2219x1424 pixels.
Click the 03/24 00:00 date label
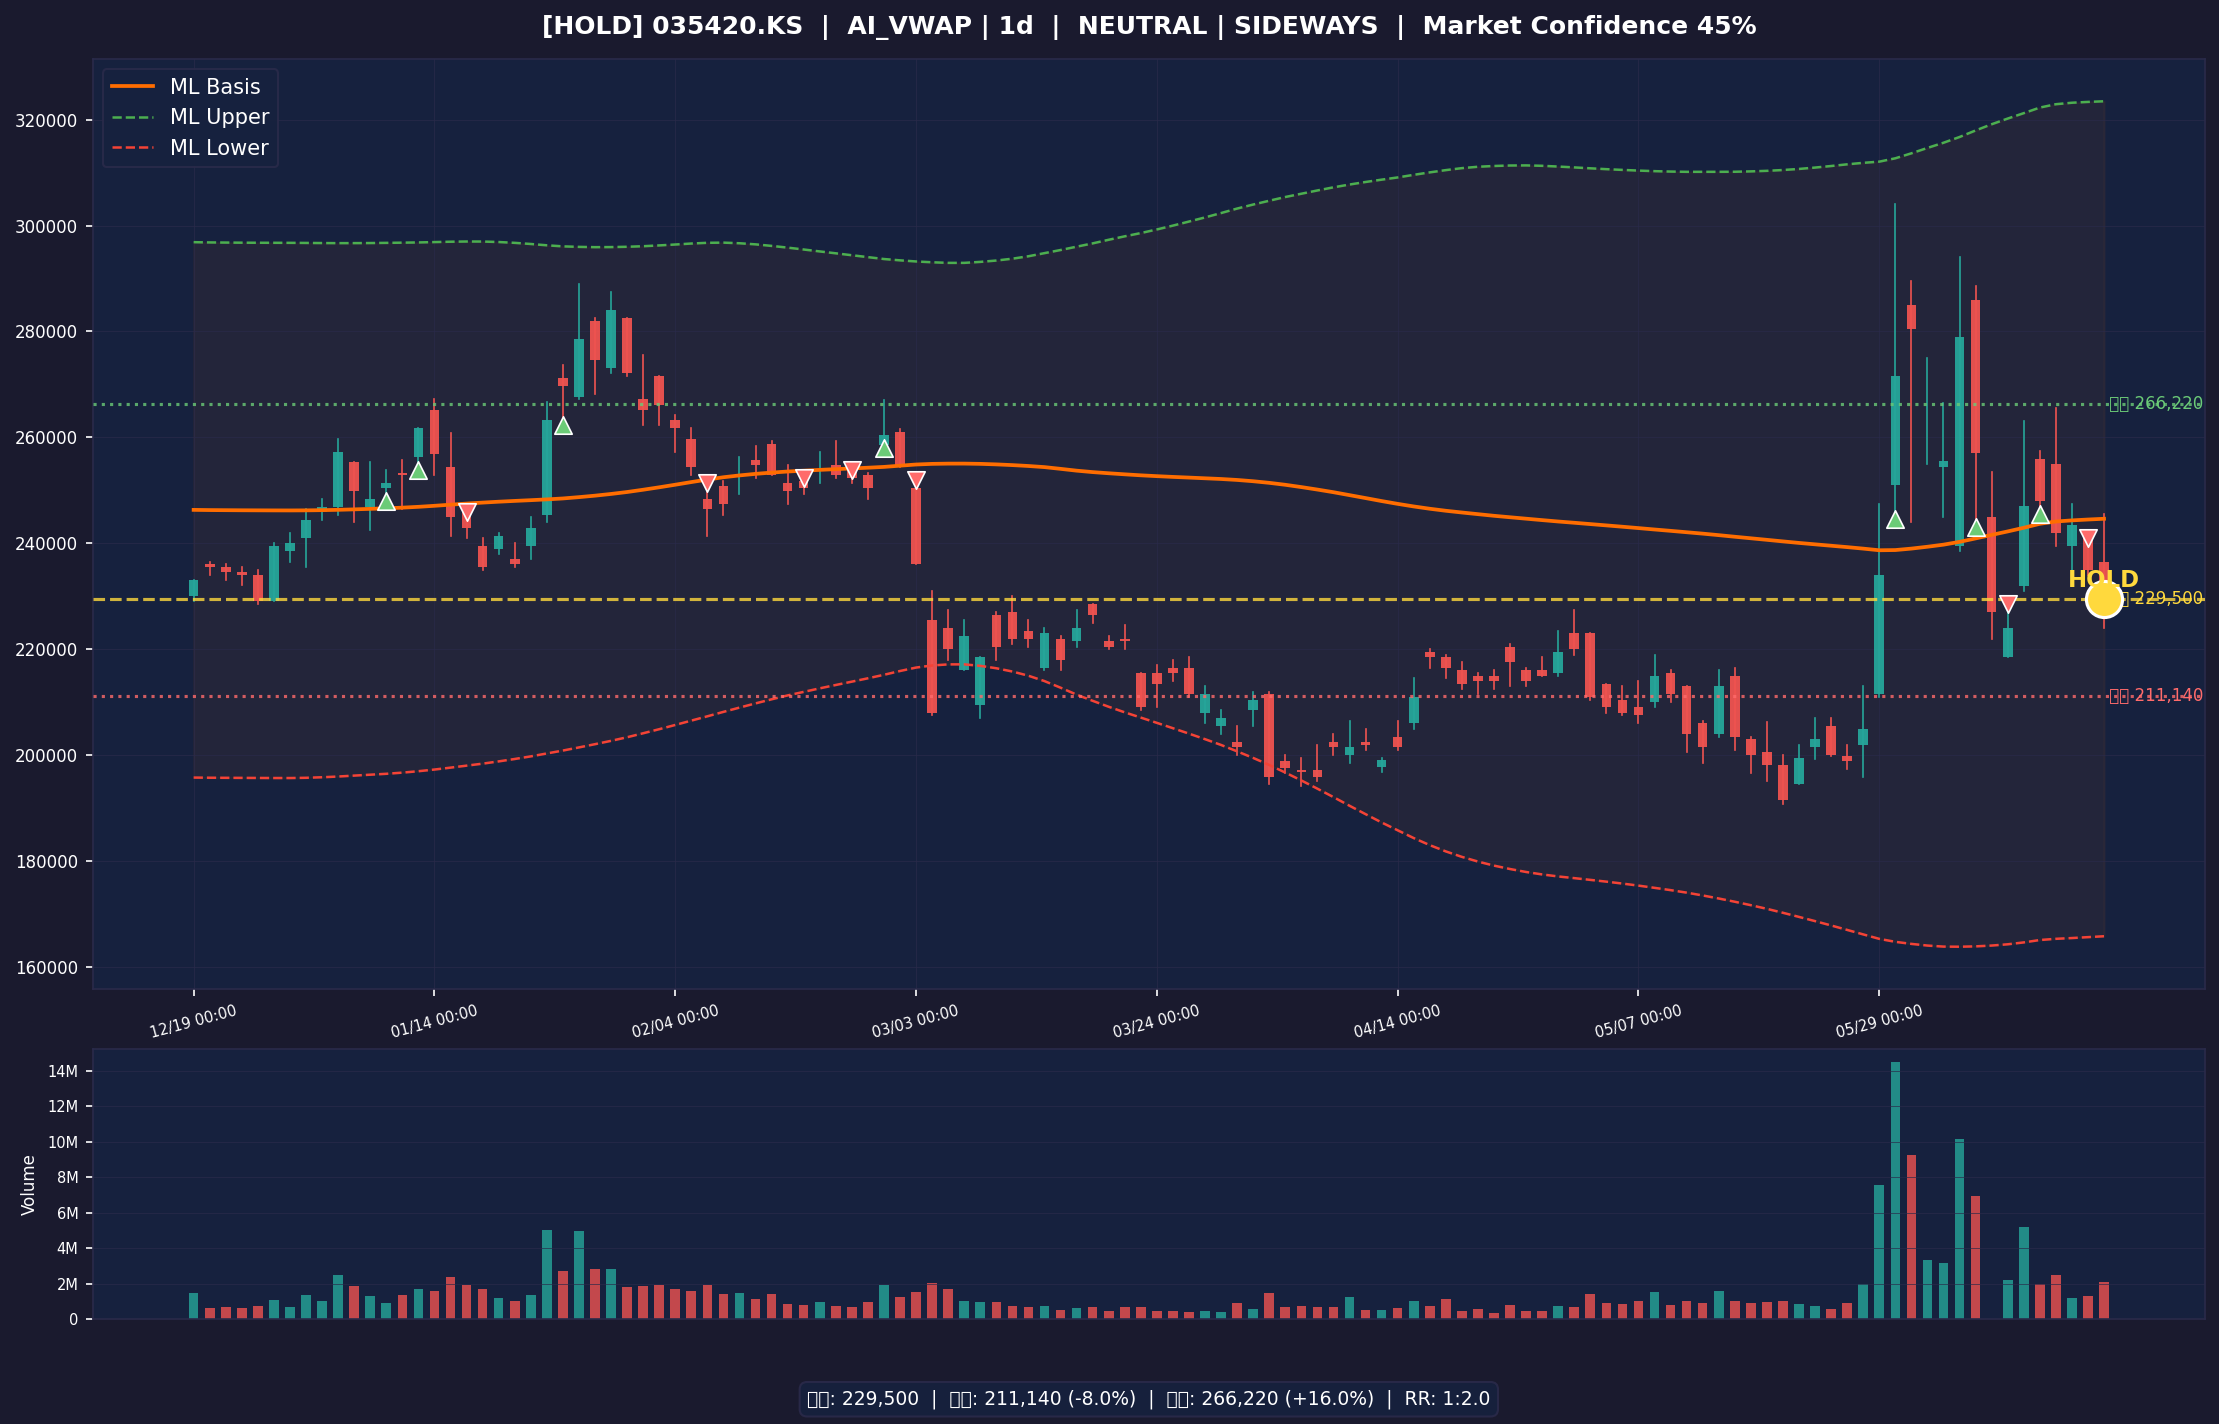tap(1157, 1022)
